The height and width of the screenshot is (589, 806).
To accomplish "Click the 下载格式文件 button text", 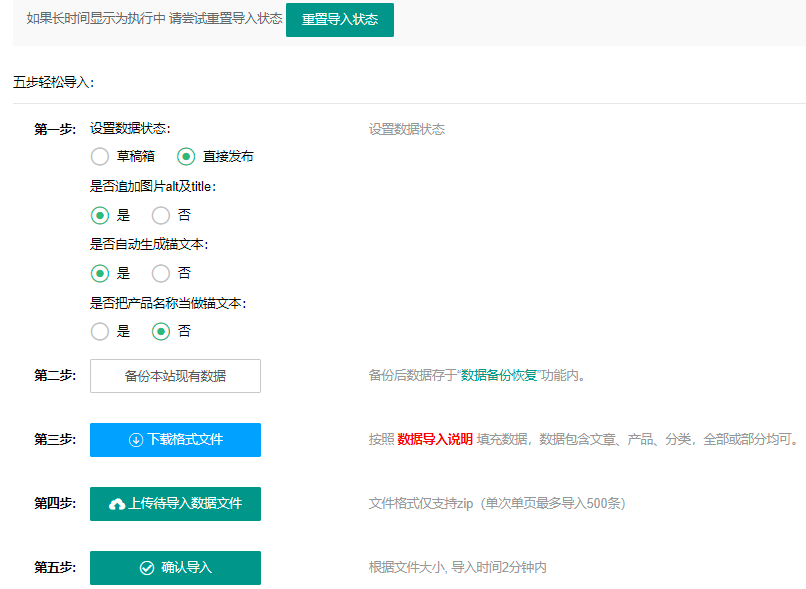I will tap(186, 440).
